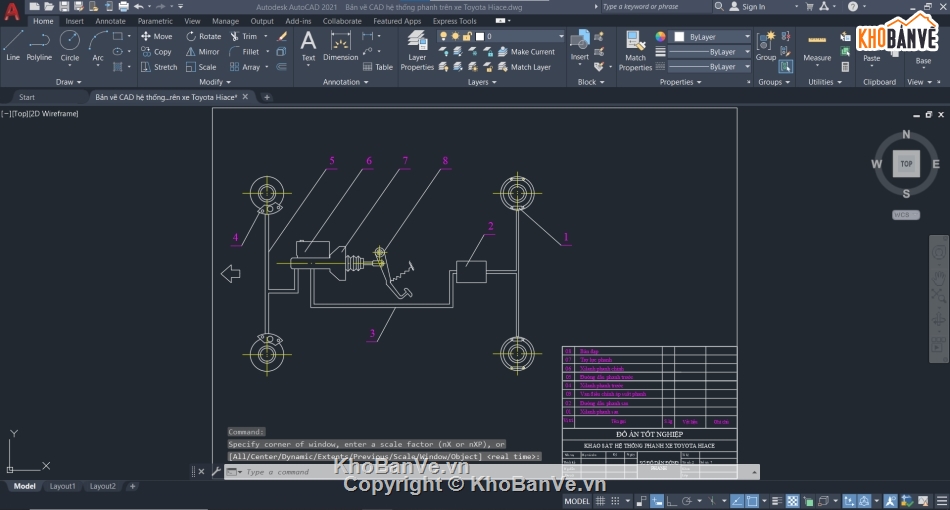Expand the Annotation panel
Image resolution: width=950 pixels, height=510 pixels.
coord(345,82)
